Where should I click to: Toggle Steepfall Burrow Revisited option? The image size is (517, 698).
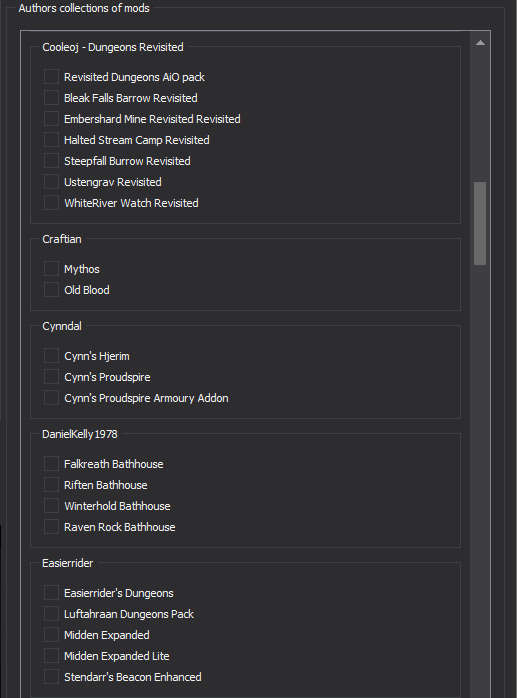tap(51, 160)
